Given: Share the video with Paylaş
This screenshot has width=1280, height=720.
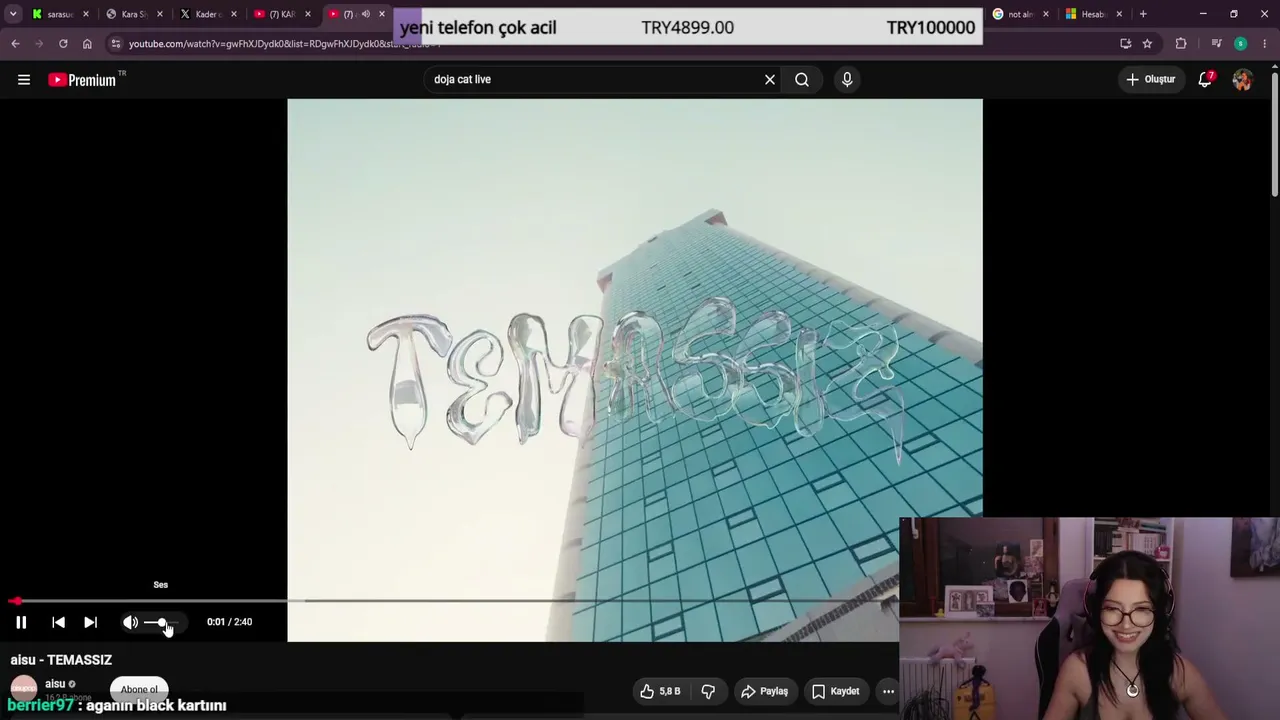Looking at the screenshot, I should click(x=765, y=691).
